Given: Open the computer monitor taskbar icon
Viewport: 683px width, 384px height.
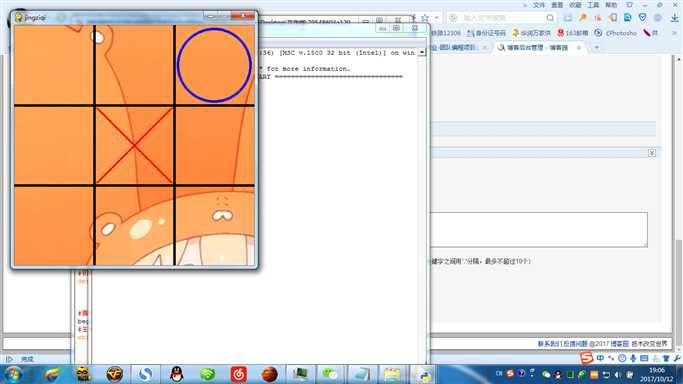Looking at the screenshot, I should click(x=300, y=374).
